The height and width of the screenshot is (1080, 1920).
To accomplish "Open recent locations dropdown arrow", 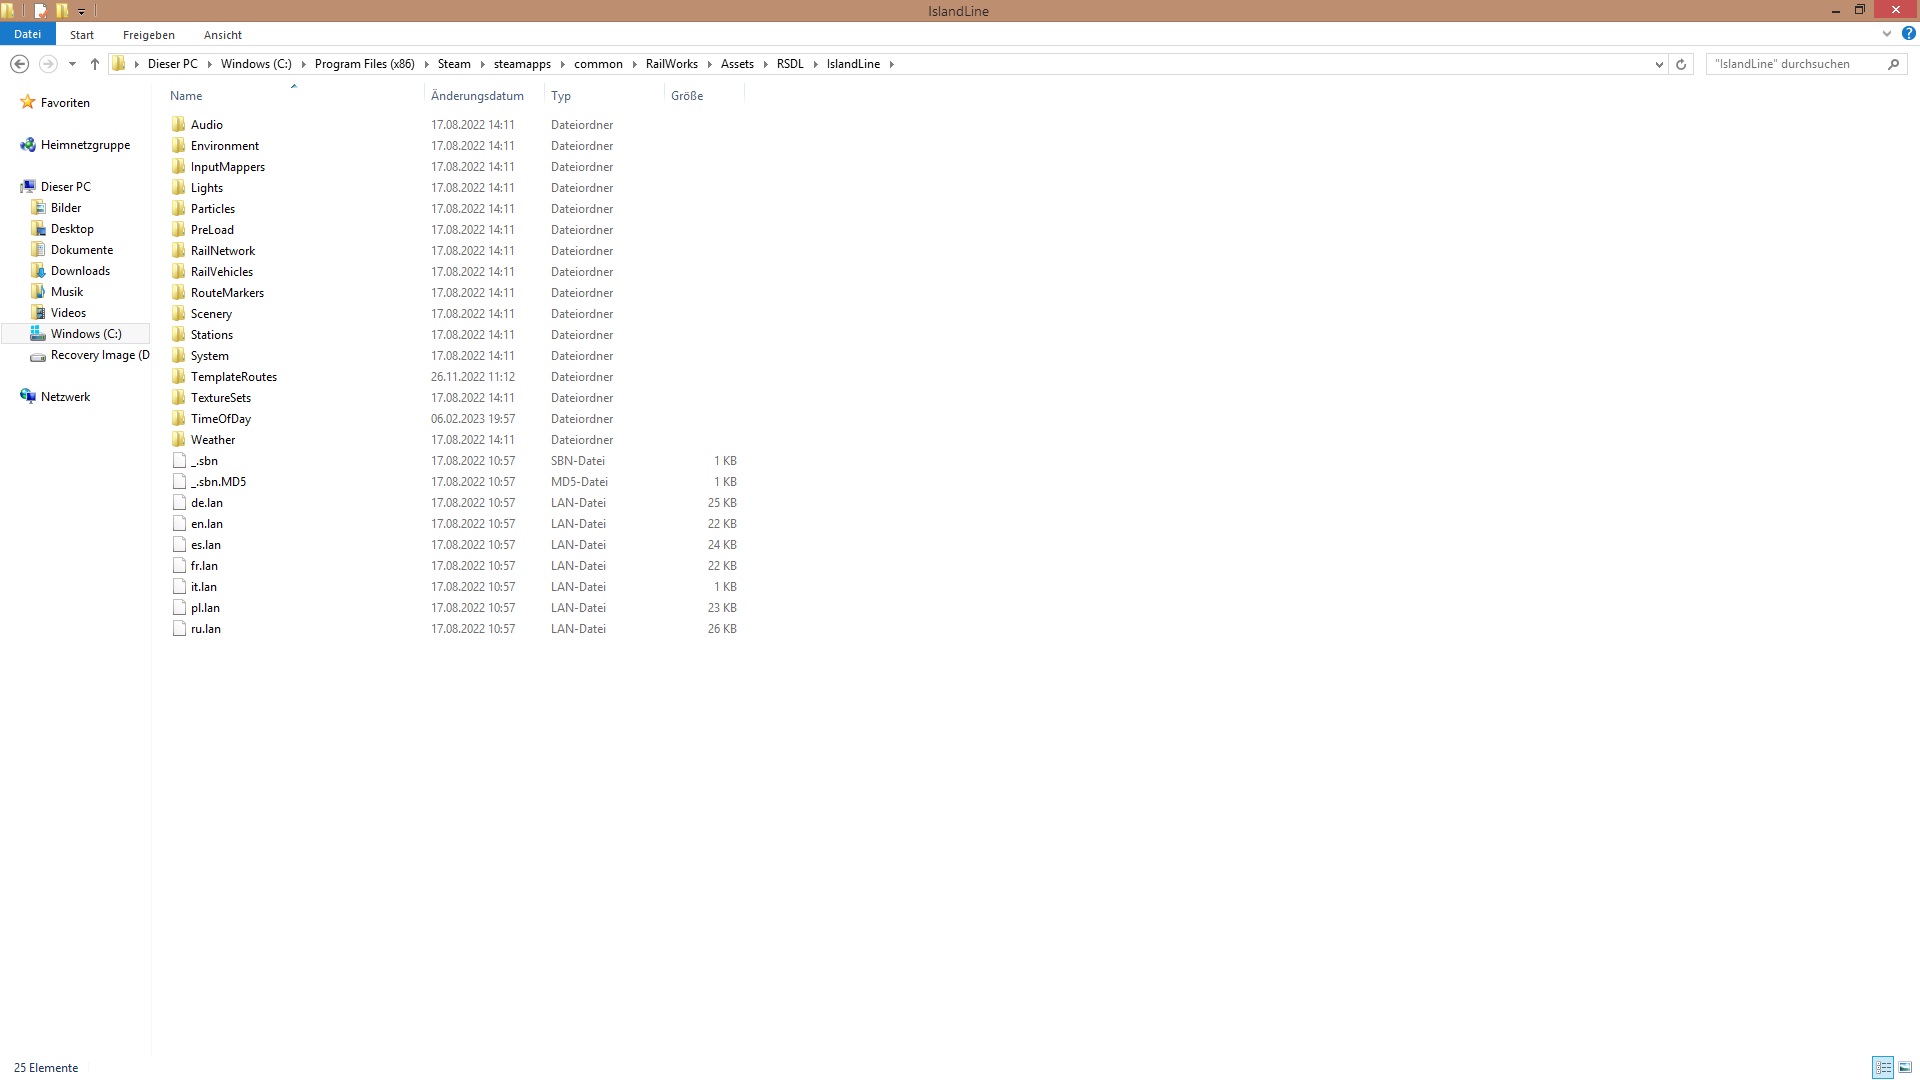I will pos(72,64).
